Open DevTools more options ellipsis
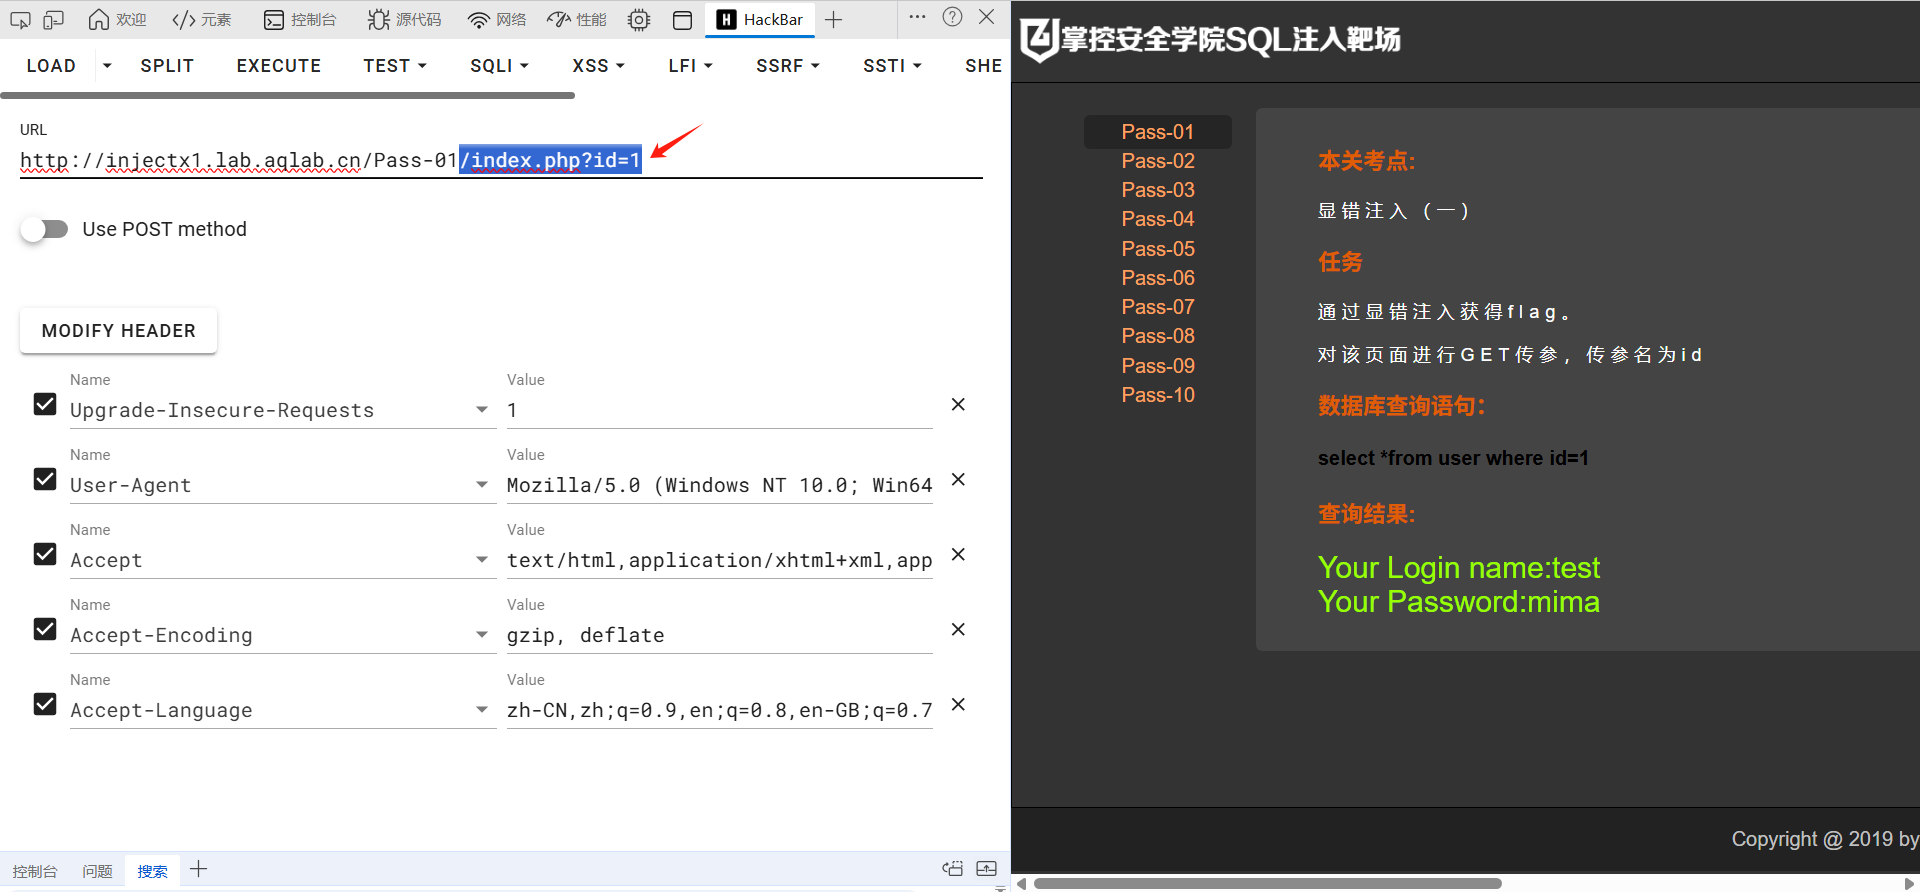The height and width of the screenshot is (892, 1920). click(x=917, y=17)
